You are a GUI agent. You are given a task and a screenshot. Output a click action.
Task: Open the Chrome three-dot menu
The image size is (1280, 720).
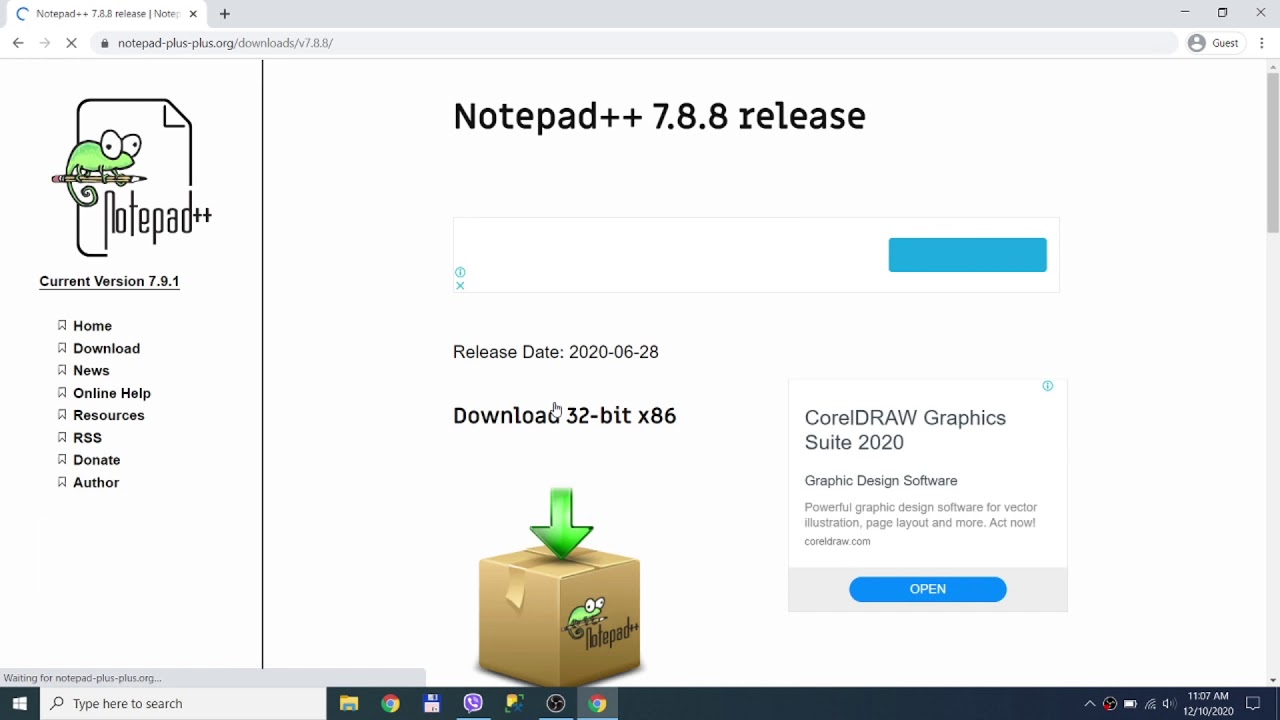(x=1262, y=43)
